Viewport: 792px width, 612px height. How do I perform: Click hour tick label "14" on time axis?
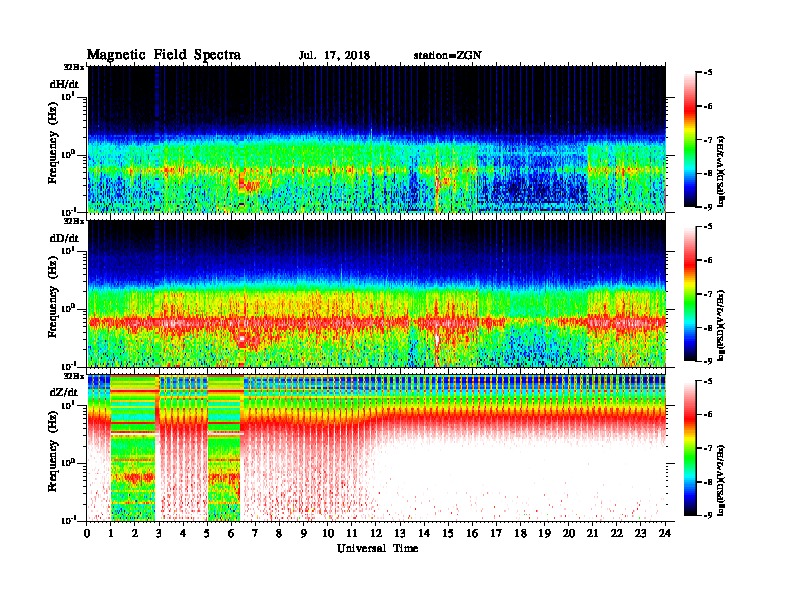pos(424,533)
